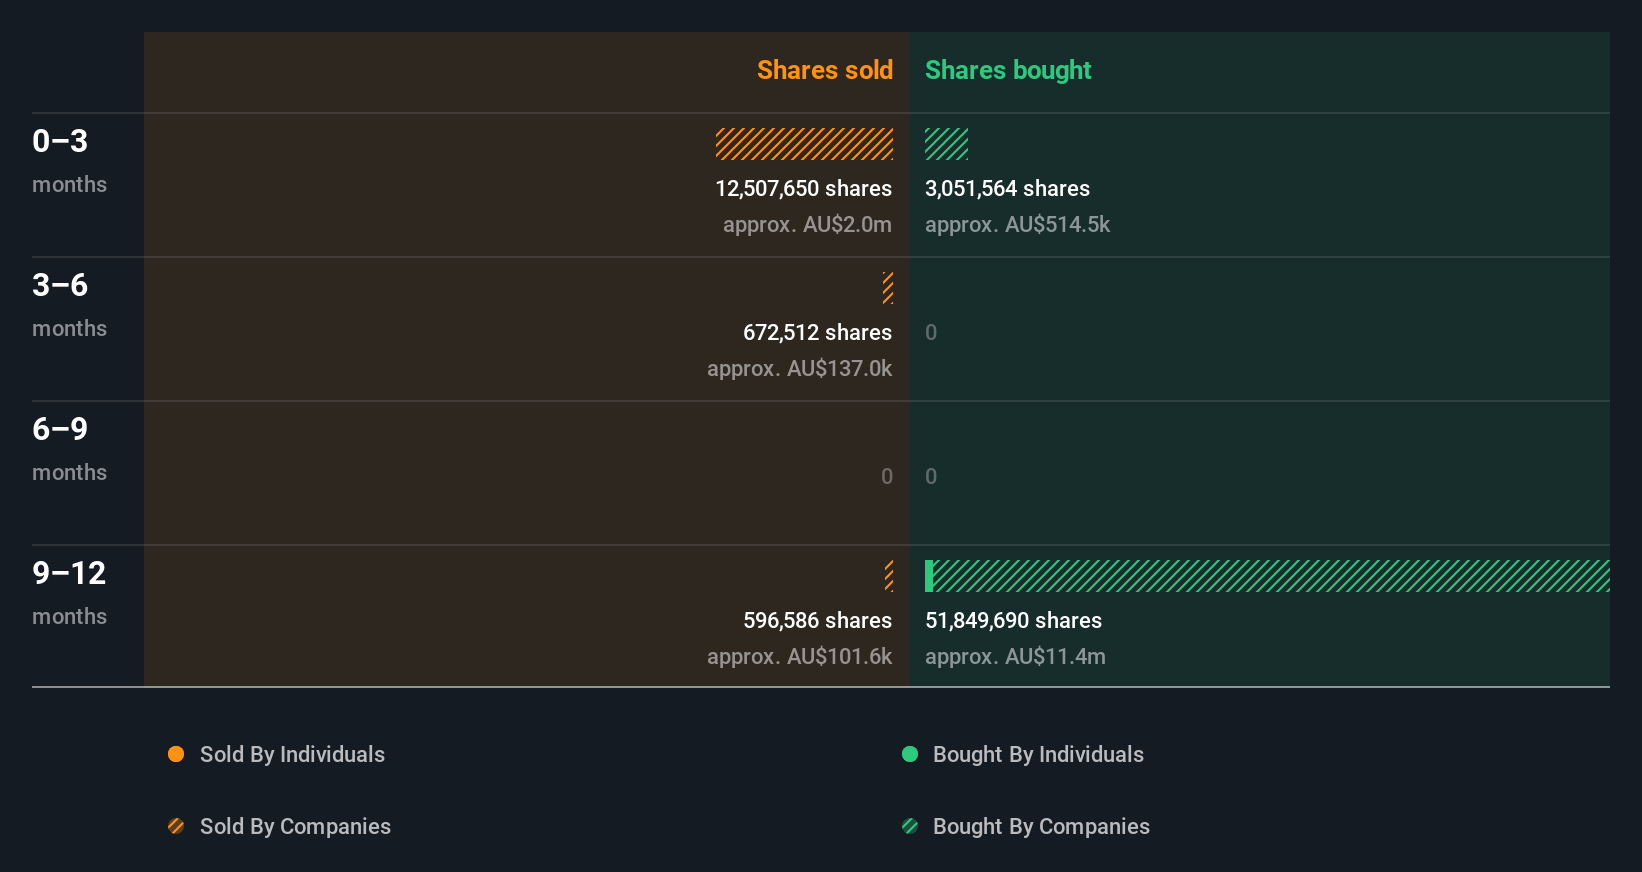Click the 3–6 months row label
The height and width of the screenshot is (872, 1642).
69,305
